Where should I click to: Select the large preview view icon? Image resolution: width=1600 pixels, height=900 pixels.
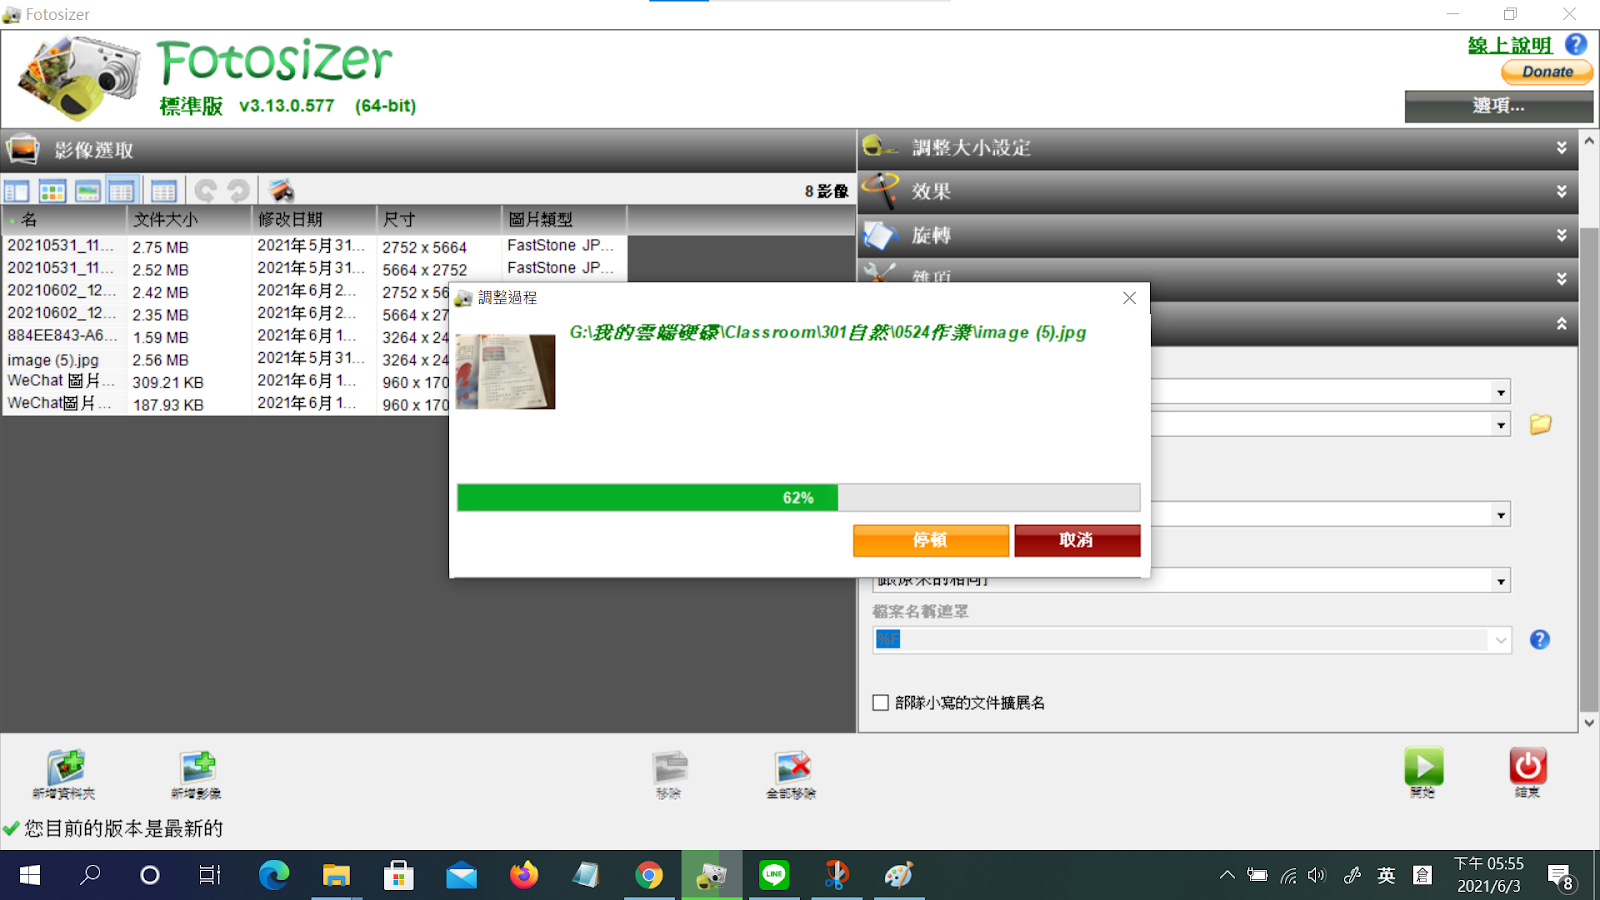pyautogui.click(x=88, y=190)
